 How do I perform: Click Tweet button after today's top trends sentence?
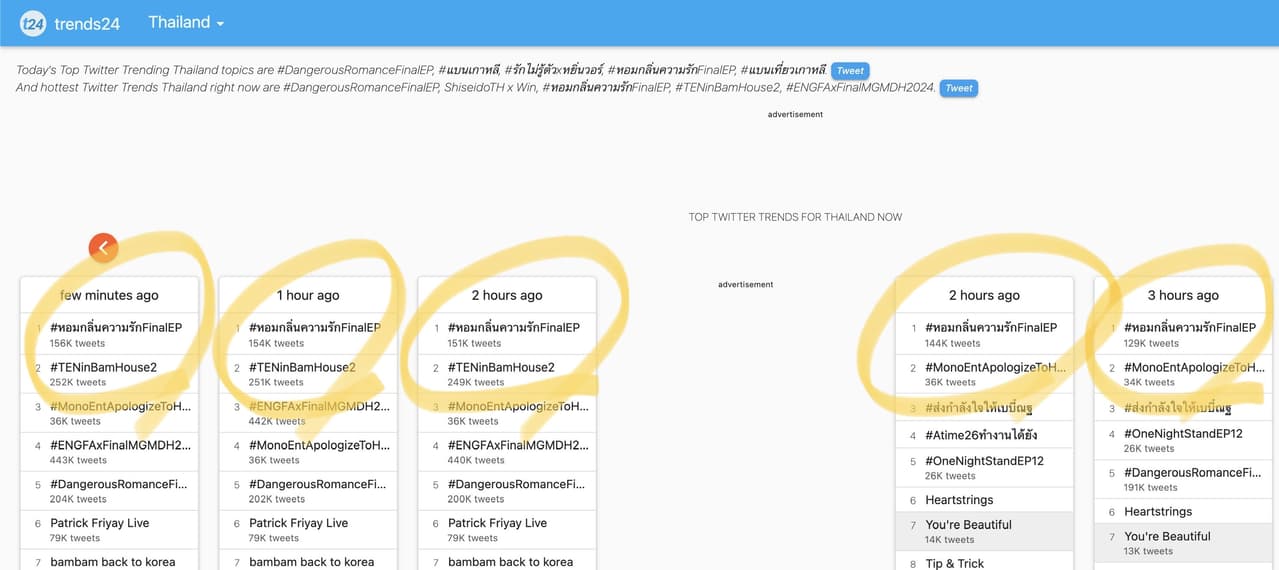pyautogui.click(x=850, y=70)
